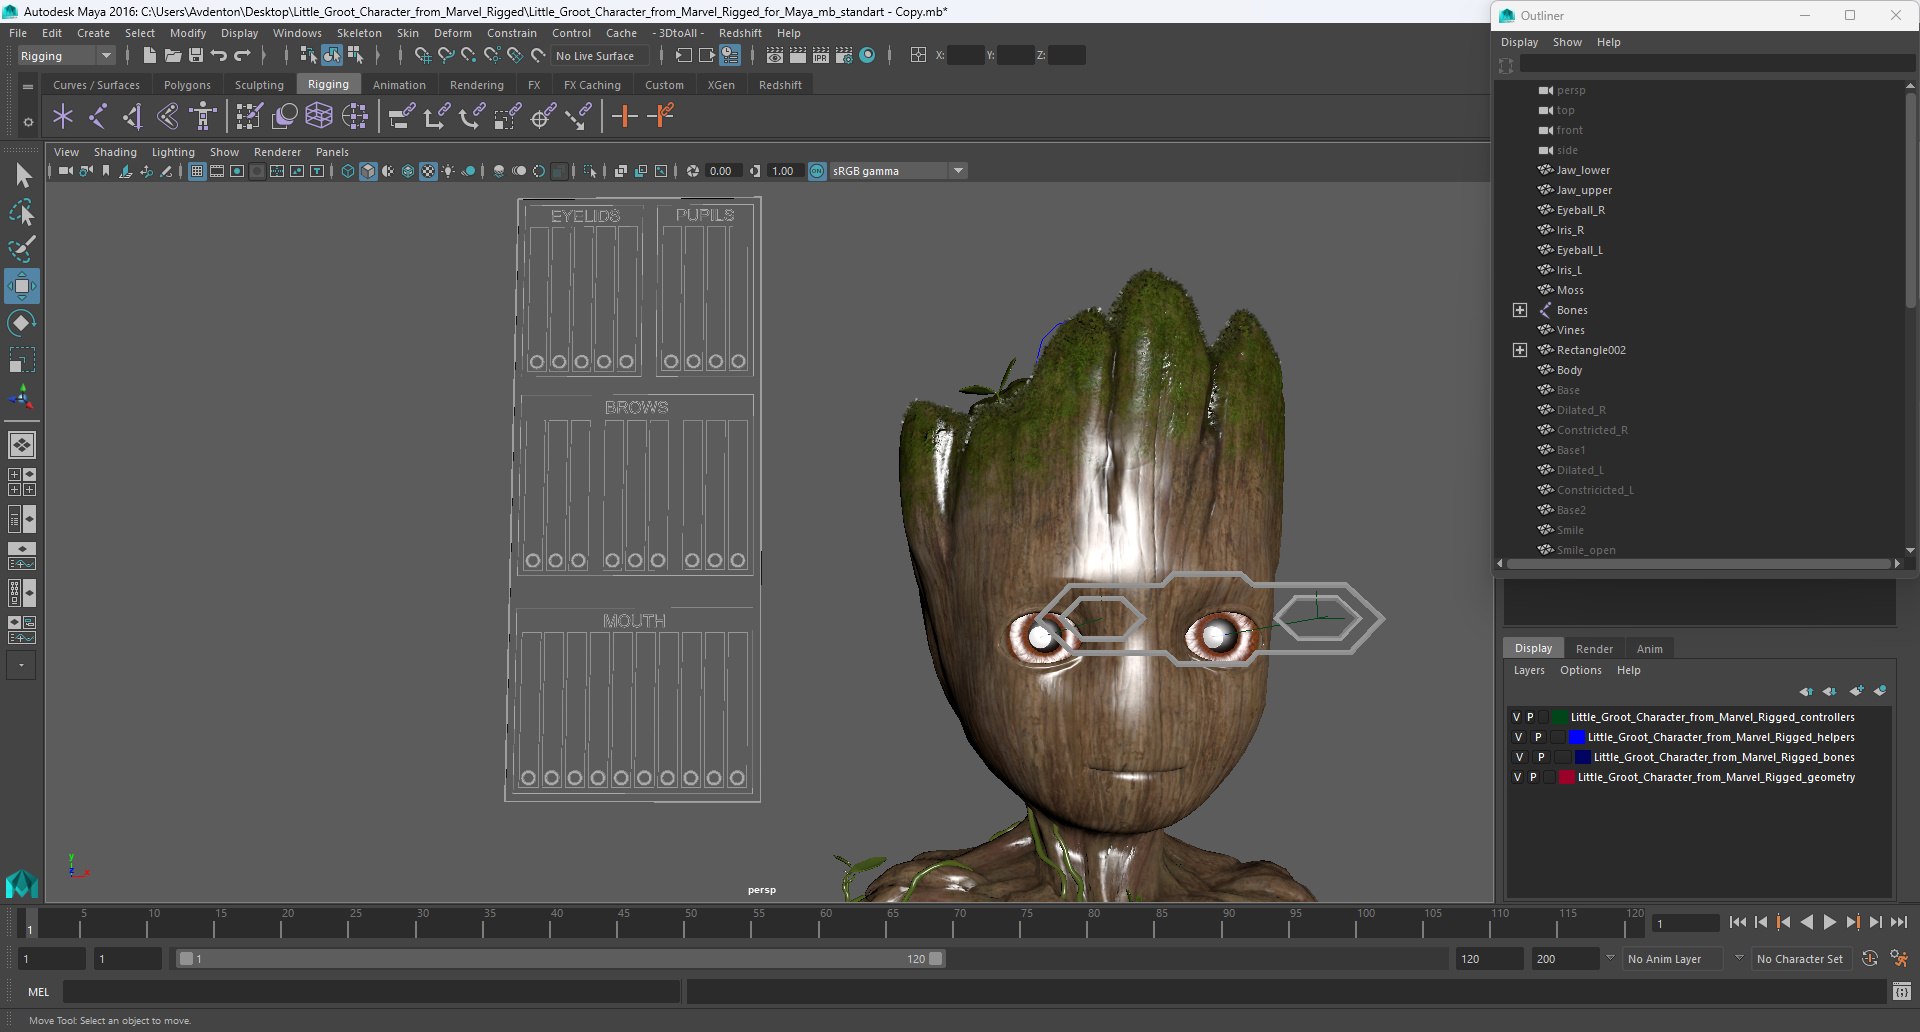The width and height of the screenshot is (1920, 1032).
Task: Open the Render tab in layer editor
Action: click(1594, 649)
